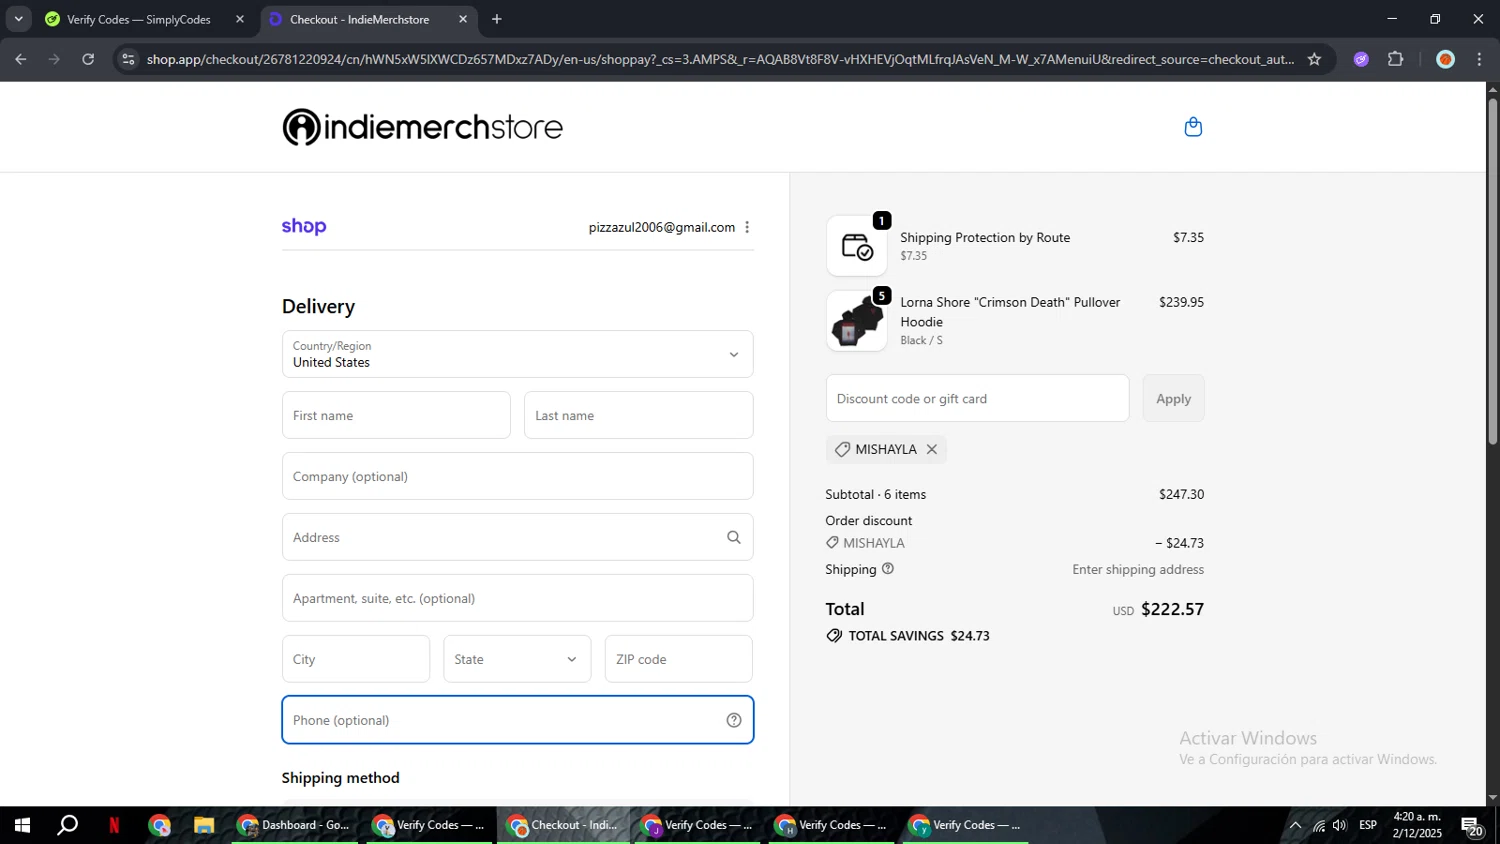Open the Phone field help icon

[x=734, y=720]
